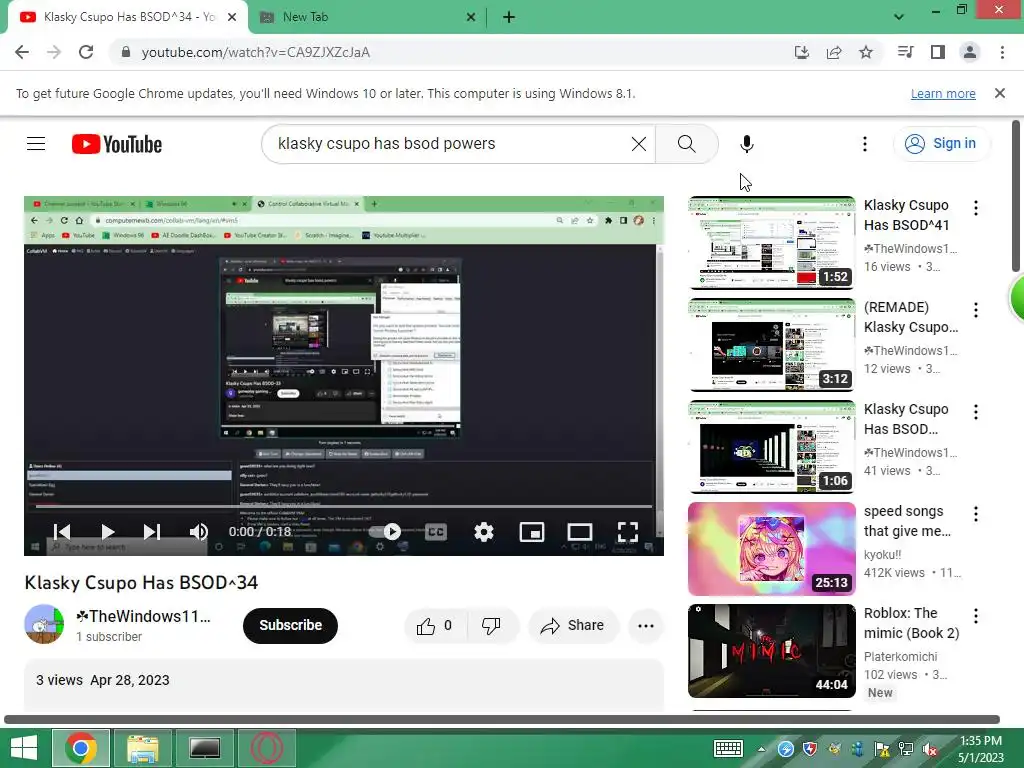
Task: Switch to the New Tab tab
Action: (x=366, y=17)
